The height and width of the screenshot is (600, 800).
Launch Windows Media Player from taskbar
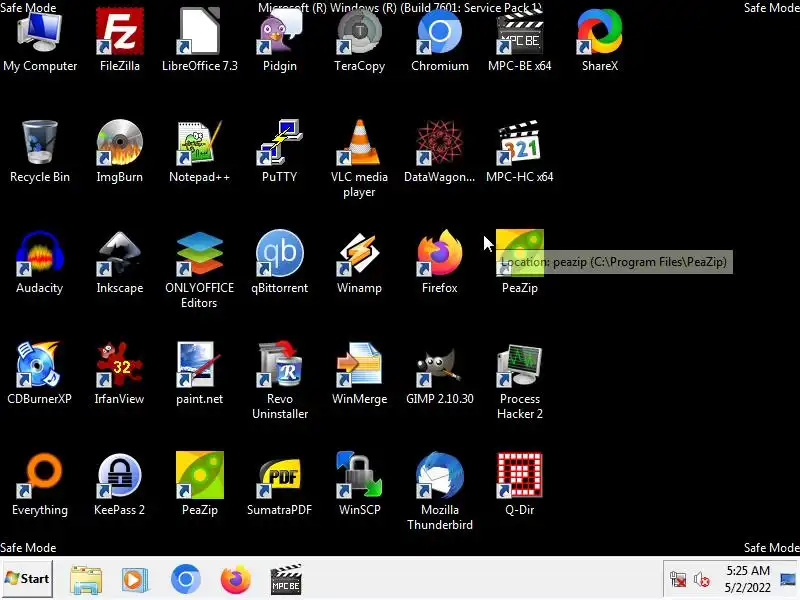click(135, 580)
